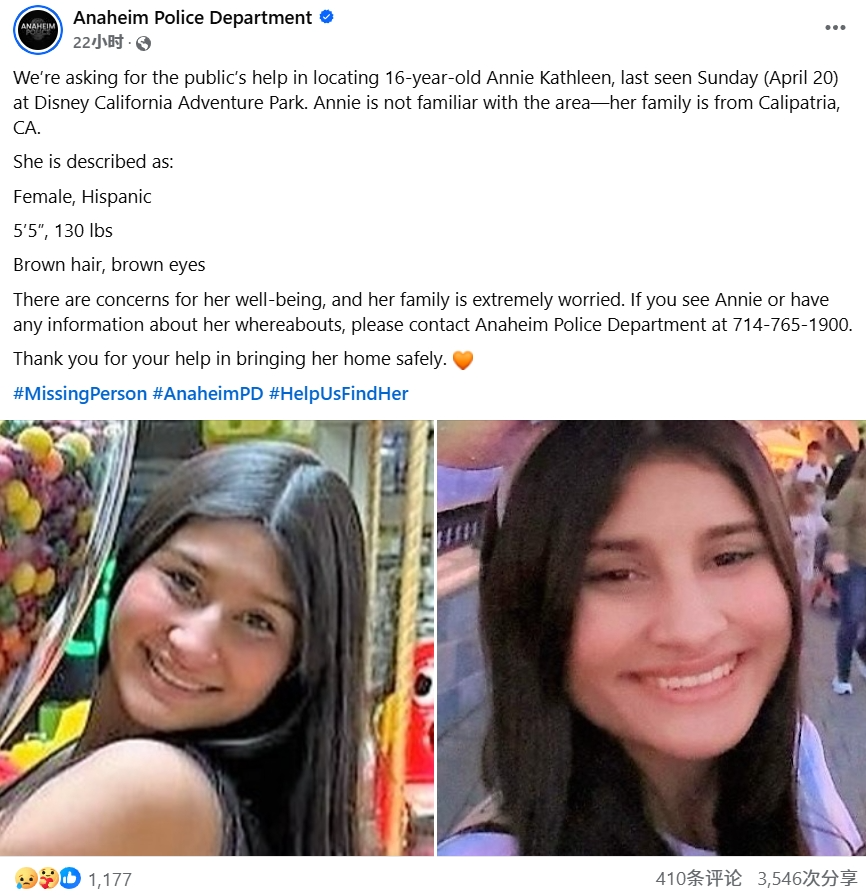Follow the #AnaheimPD hashtag
This screenshot has height=895, width=866.
[208, 394]
